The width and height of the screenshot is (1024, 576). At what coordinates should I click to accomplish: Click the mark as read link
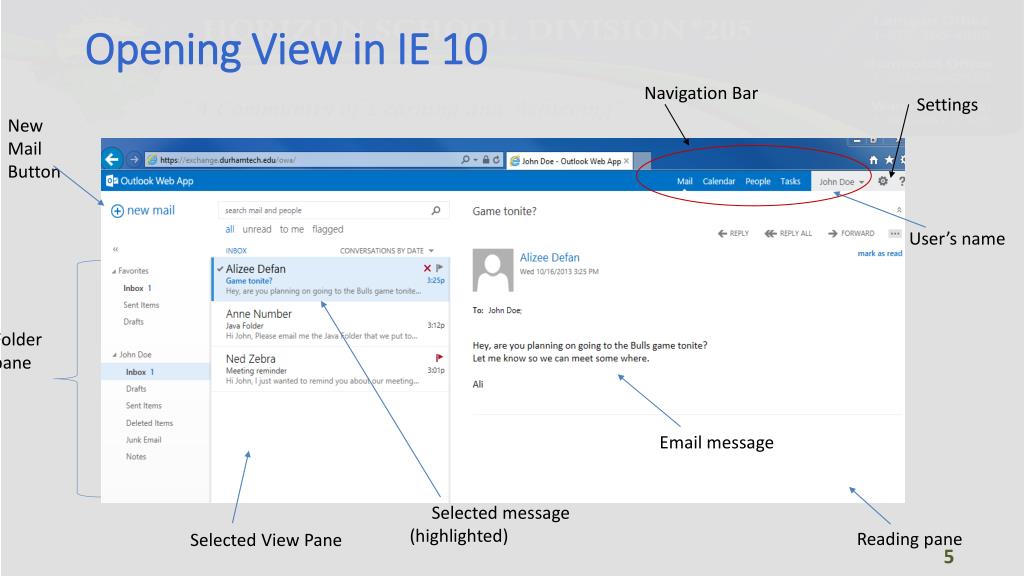(880, 253)
